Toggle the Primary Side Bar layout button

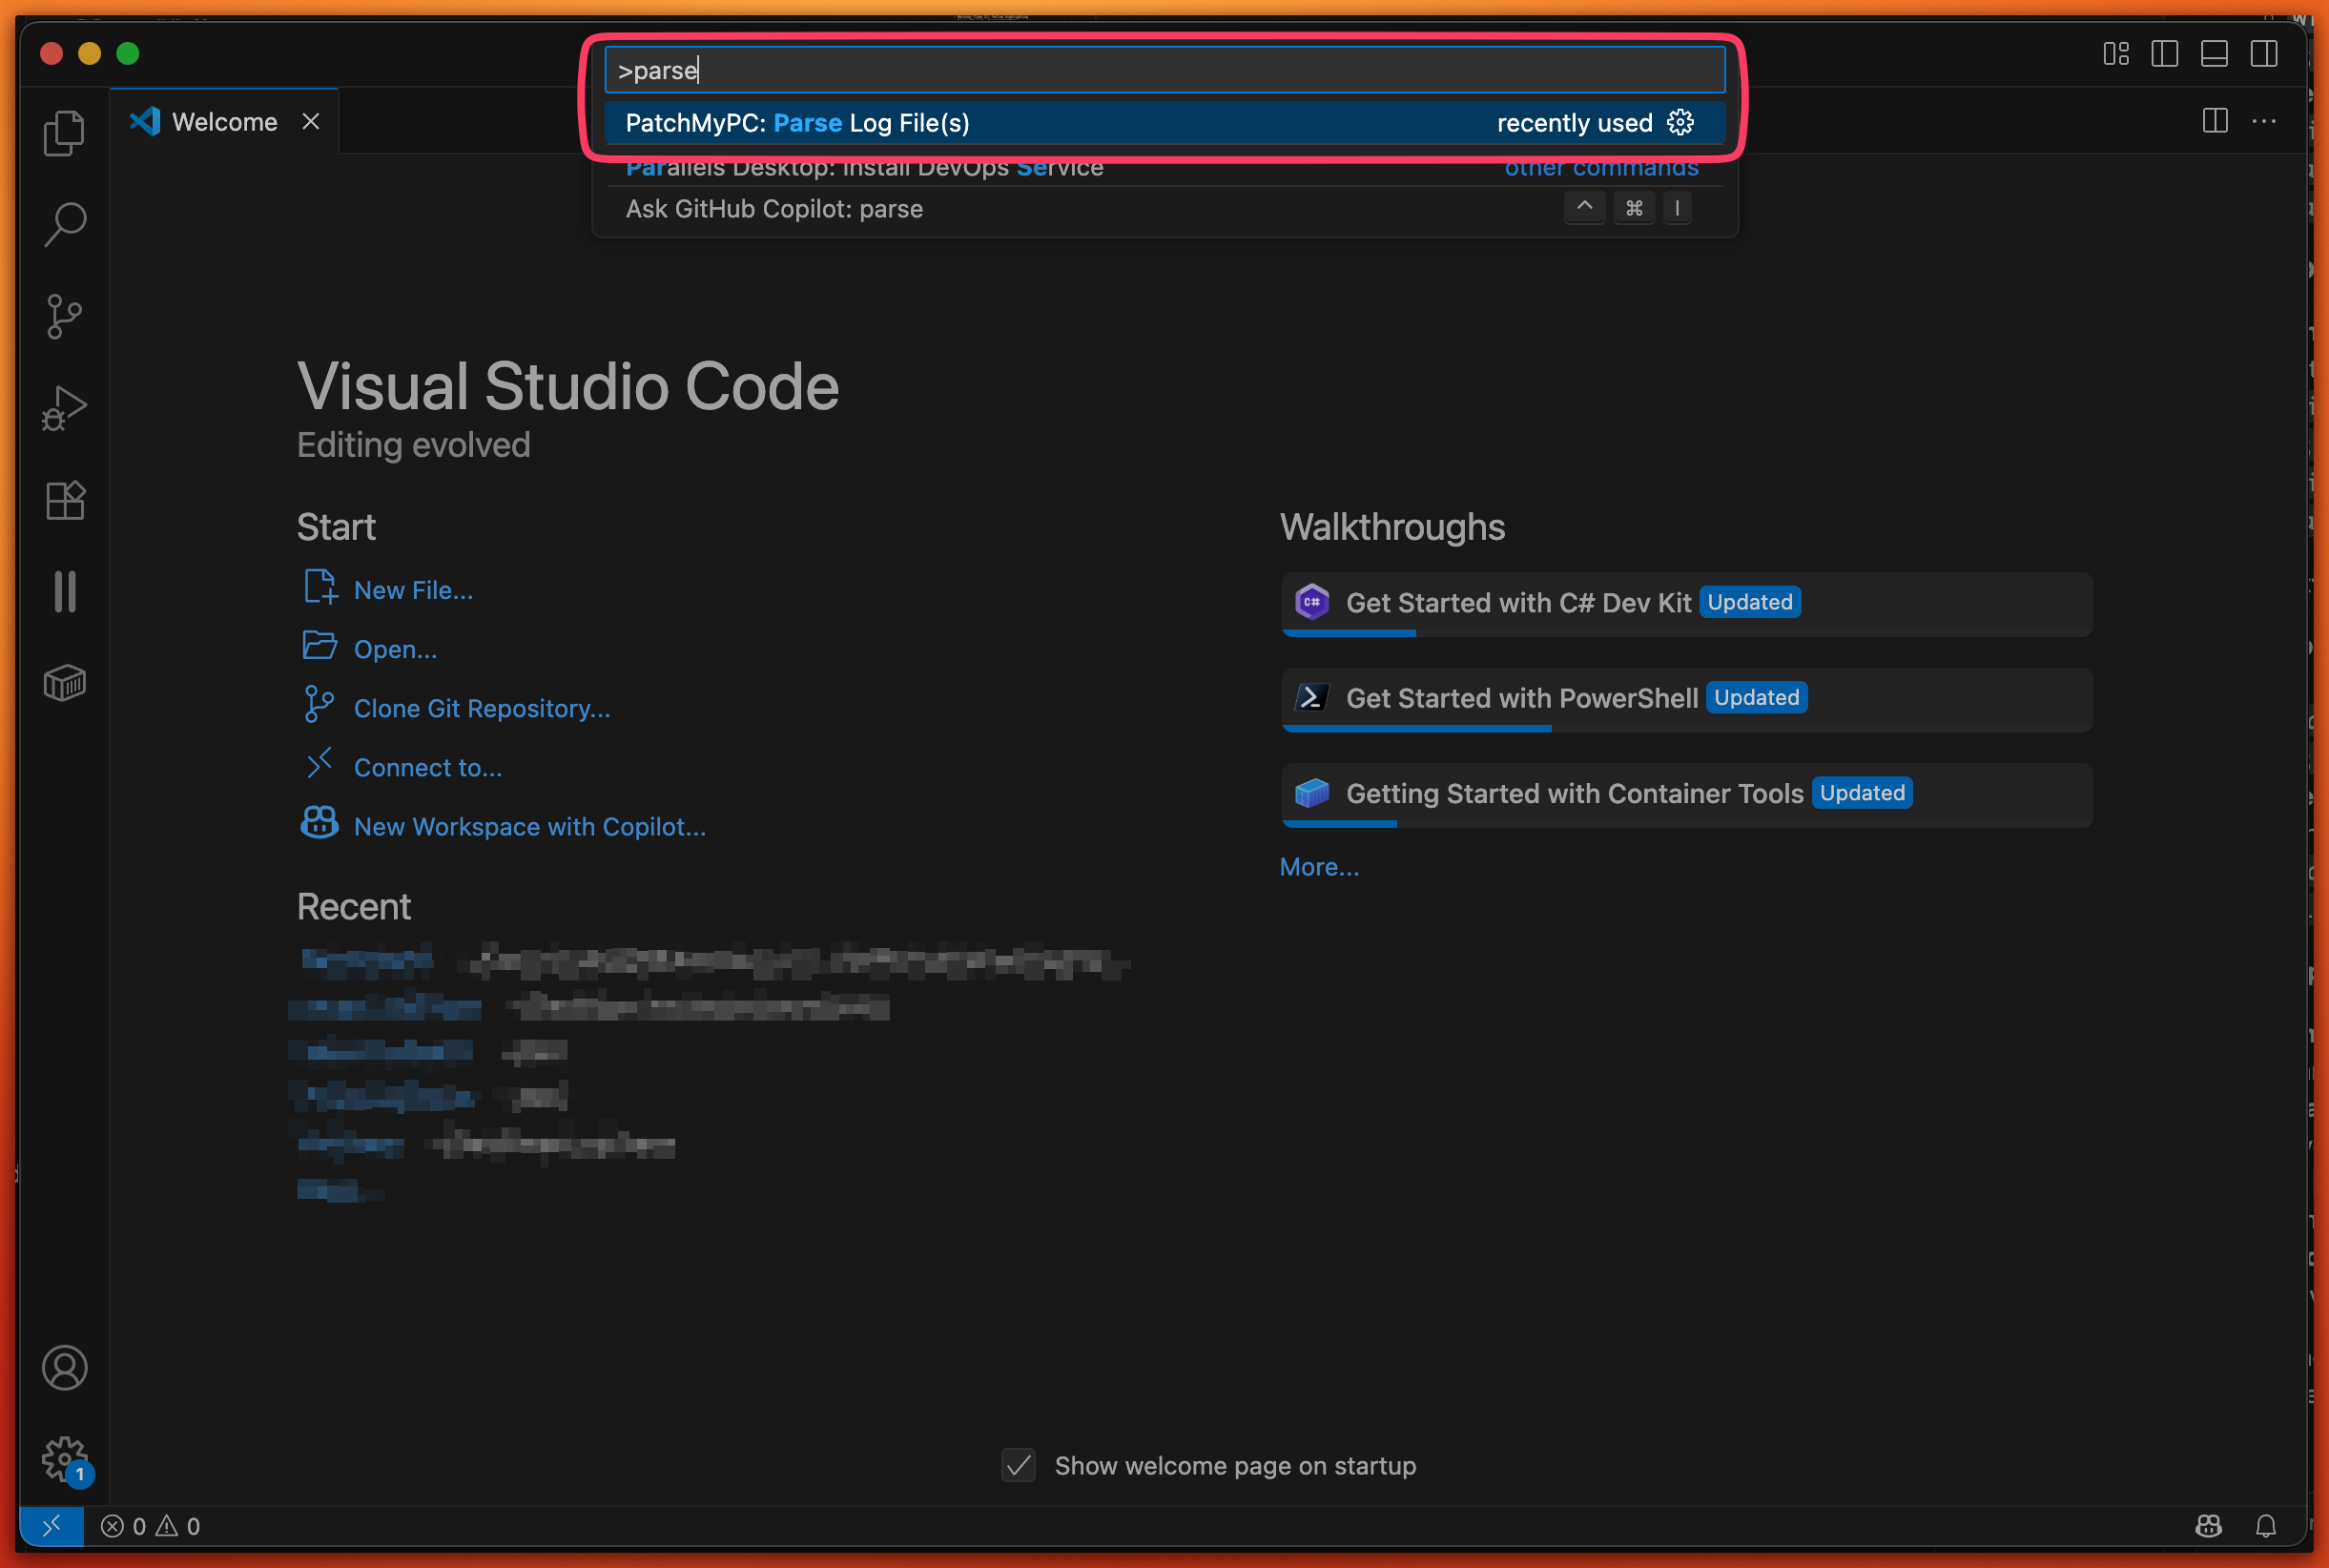click(x=2164, y=53)
